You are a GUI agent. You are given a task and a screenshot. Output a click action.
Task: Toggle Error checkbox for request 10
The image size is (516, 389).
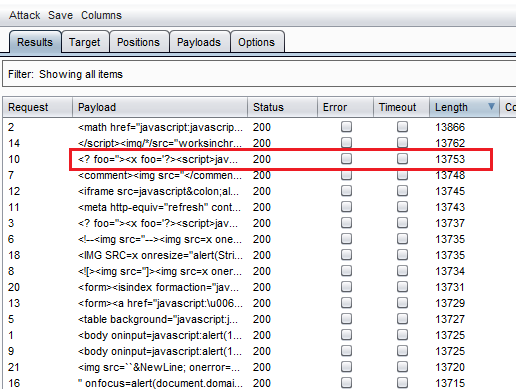[346, 159]
